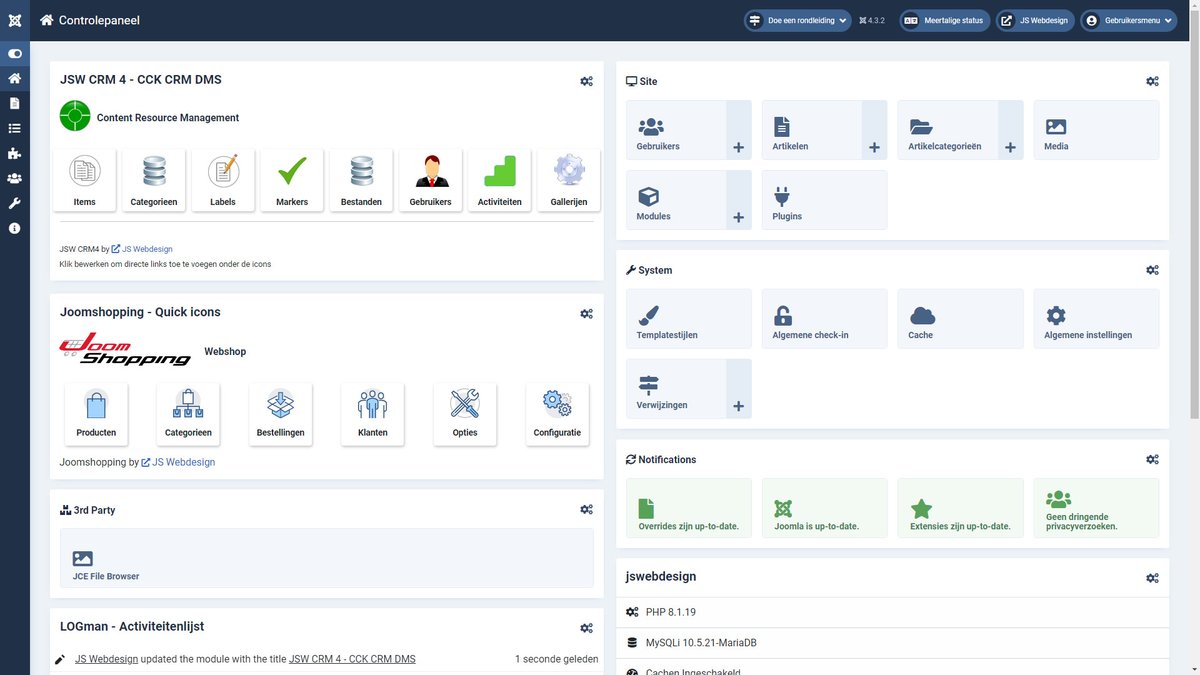The image size is (1200, 675).
Task: Open the JSW CRM 4 module link in LOGman
Action: pos(352,658)
